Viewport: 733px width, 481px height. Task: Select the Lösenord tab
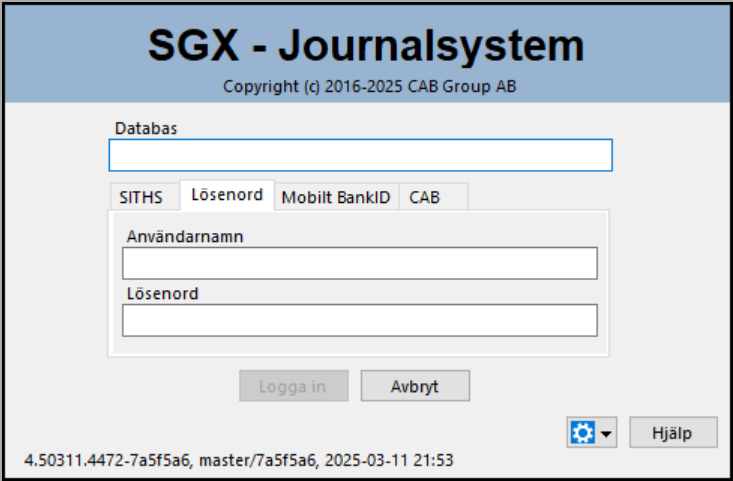(227, 195)
